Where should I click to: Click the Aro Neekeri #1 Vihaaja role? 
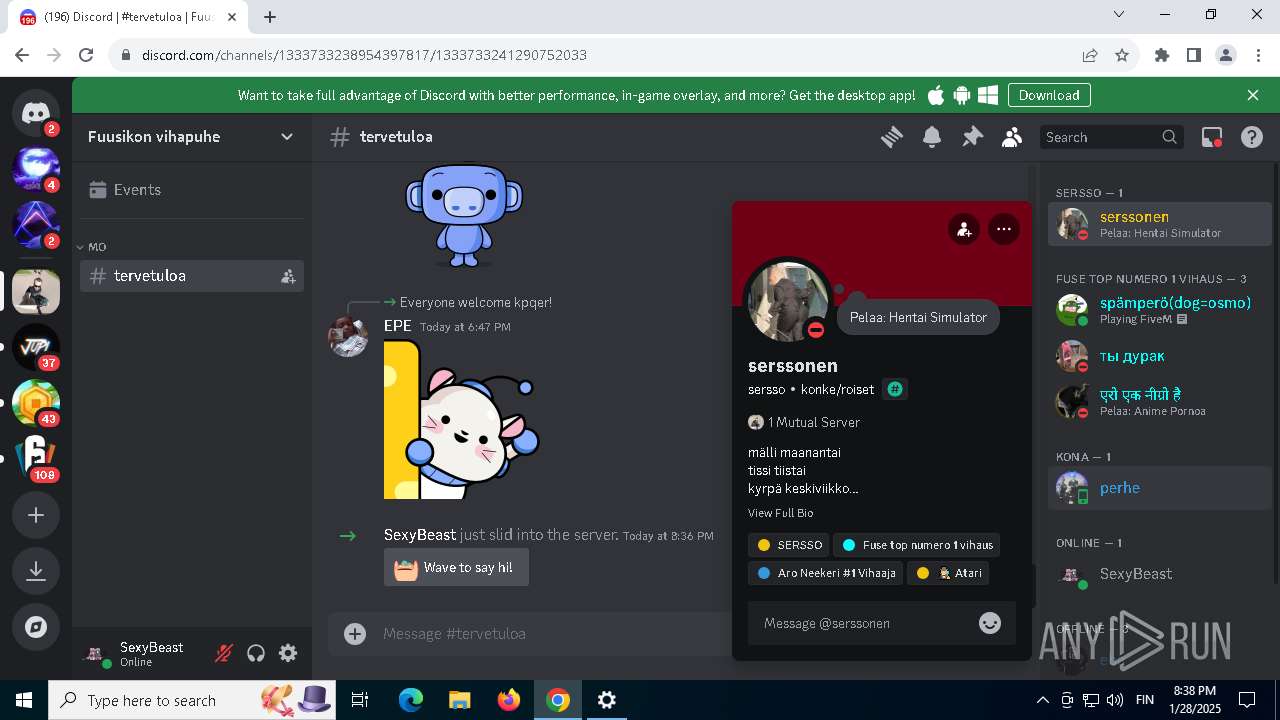click(x=825, y=573)
